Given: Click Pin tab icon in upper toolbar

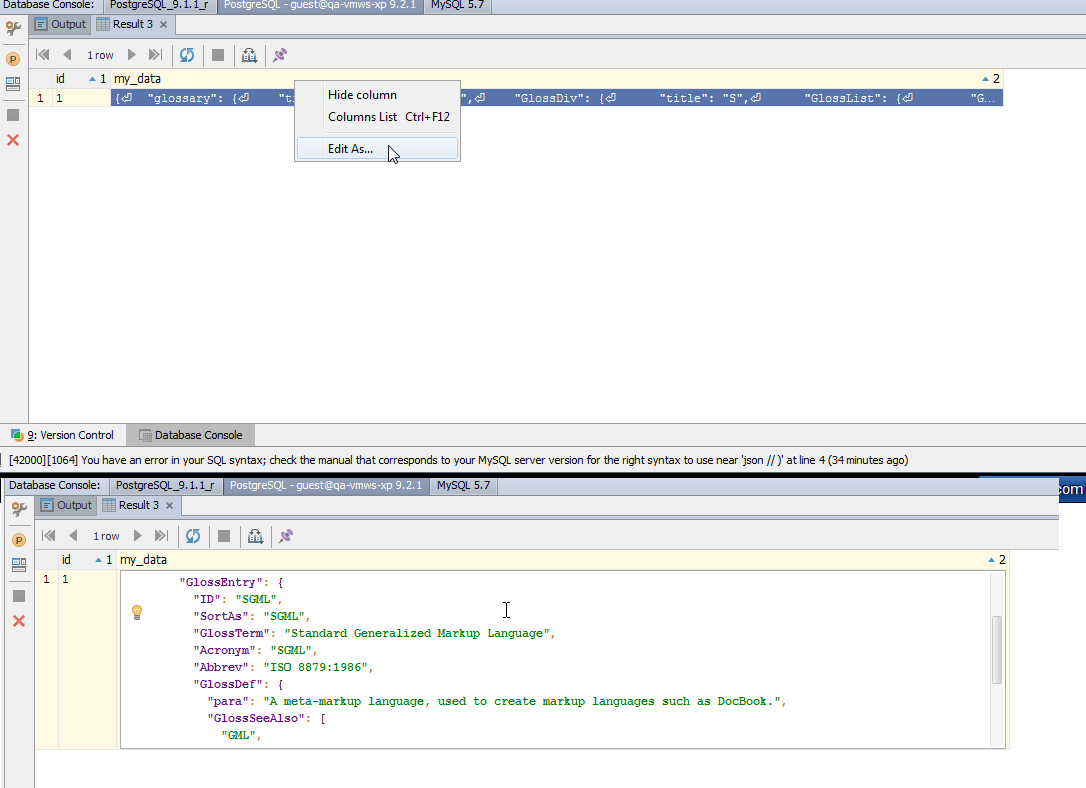Looking at the screenshot, I should (280, 55).
